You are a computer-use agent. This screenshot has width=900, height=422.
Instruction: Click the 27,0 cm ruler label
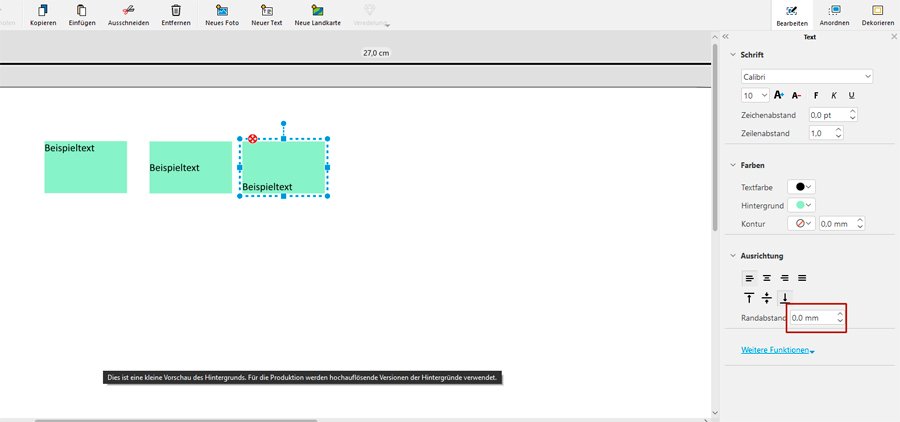coord(377,53)
